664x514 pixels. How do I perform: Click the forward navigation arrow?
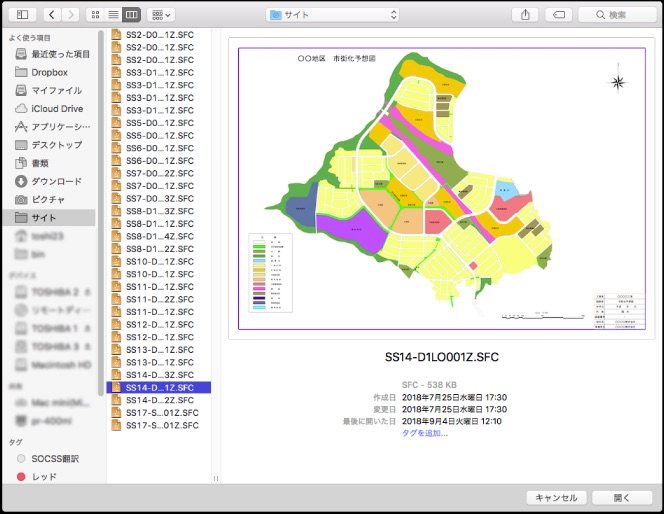[x=72, y=15]
